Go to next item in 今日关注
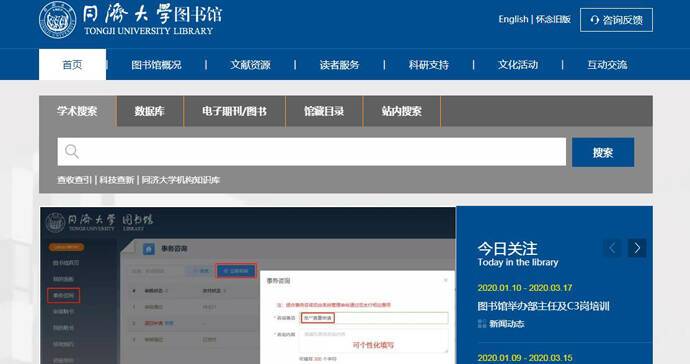This screenshot has height=364, width=690. click(637, 248)
